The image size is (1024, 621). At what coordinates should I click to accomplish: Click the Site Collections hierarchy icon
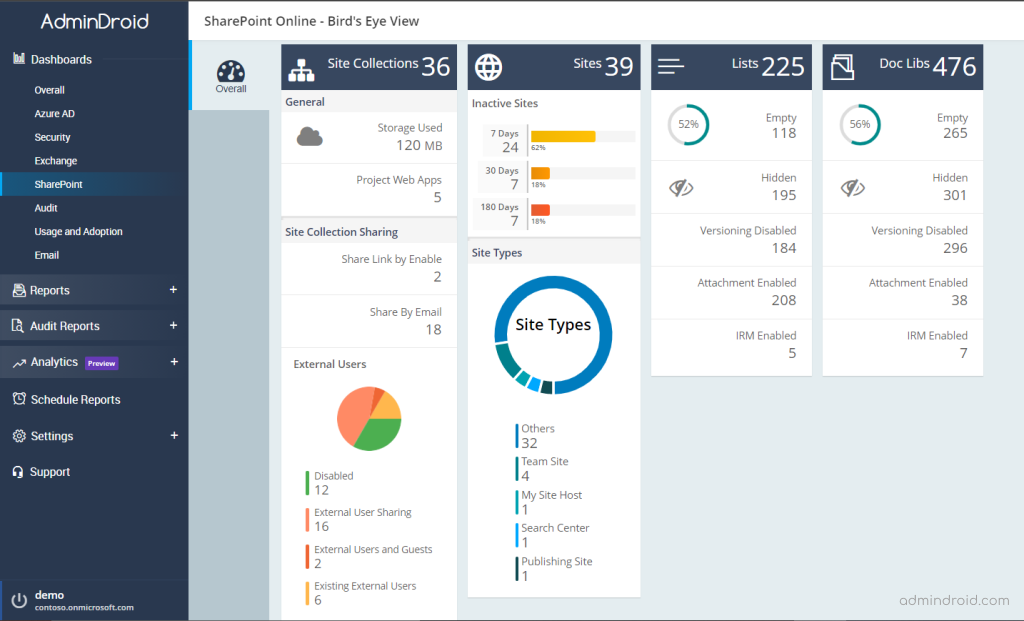point(301,71)
